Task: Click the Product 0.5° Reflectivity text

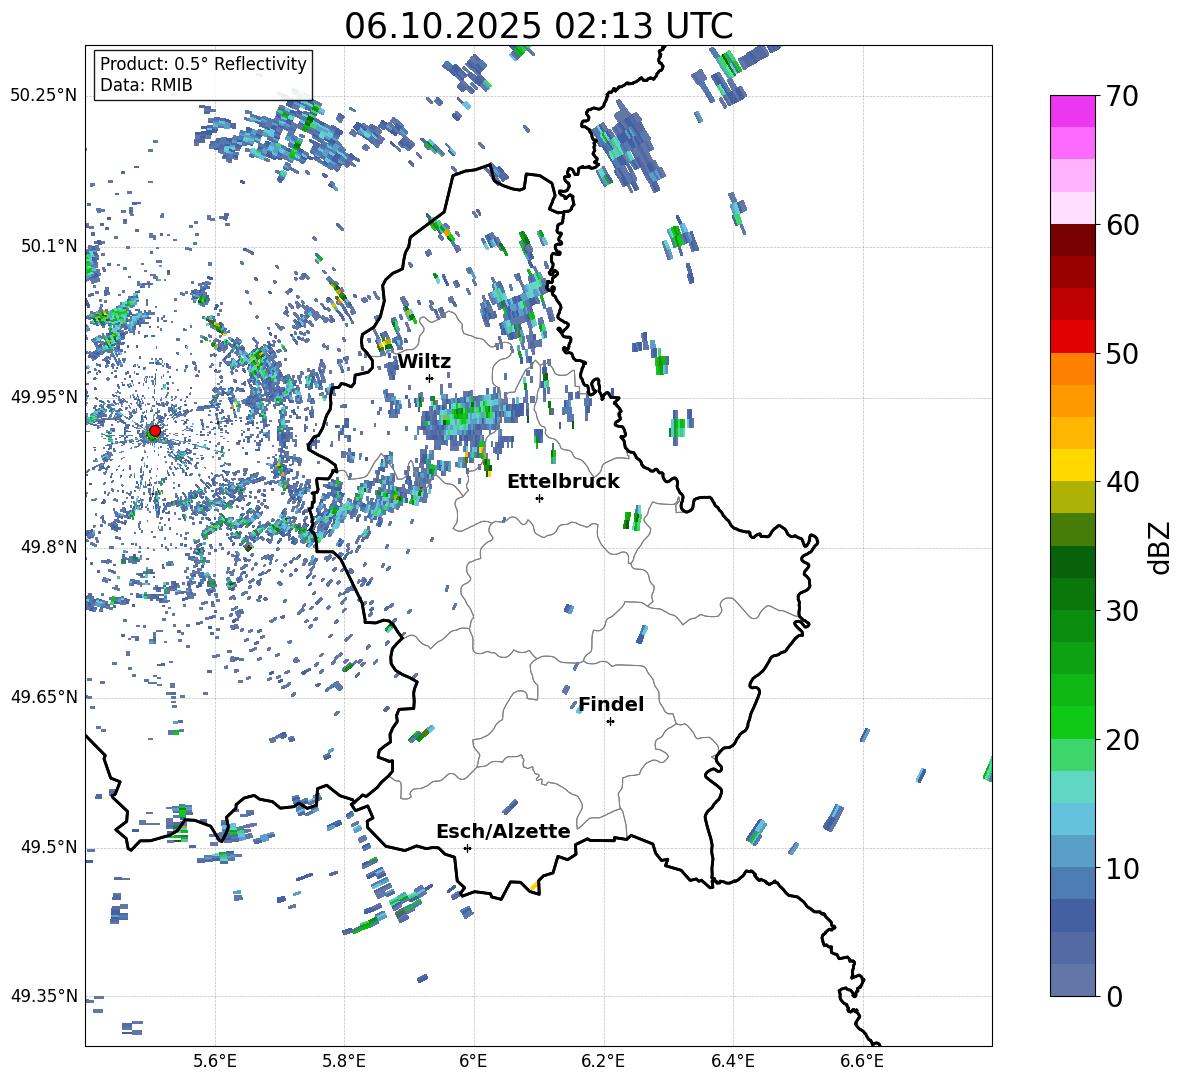Action: tap(203, 64)
